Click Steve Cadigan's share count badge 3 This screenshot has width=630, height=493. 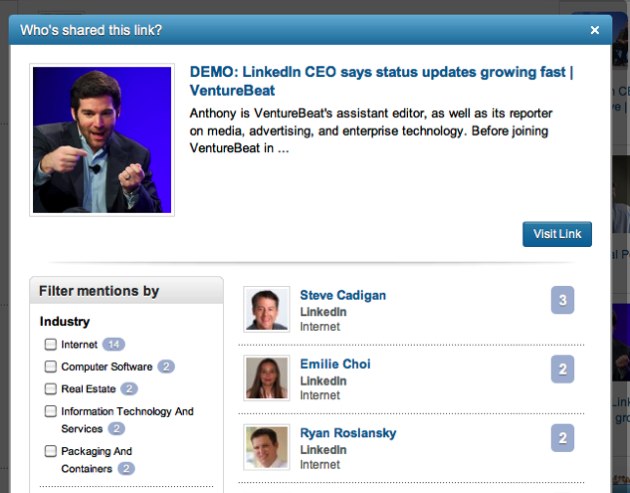point(563,300)
